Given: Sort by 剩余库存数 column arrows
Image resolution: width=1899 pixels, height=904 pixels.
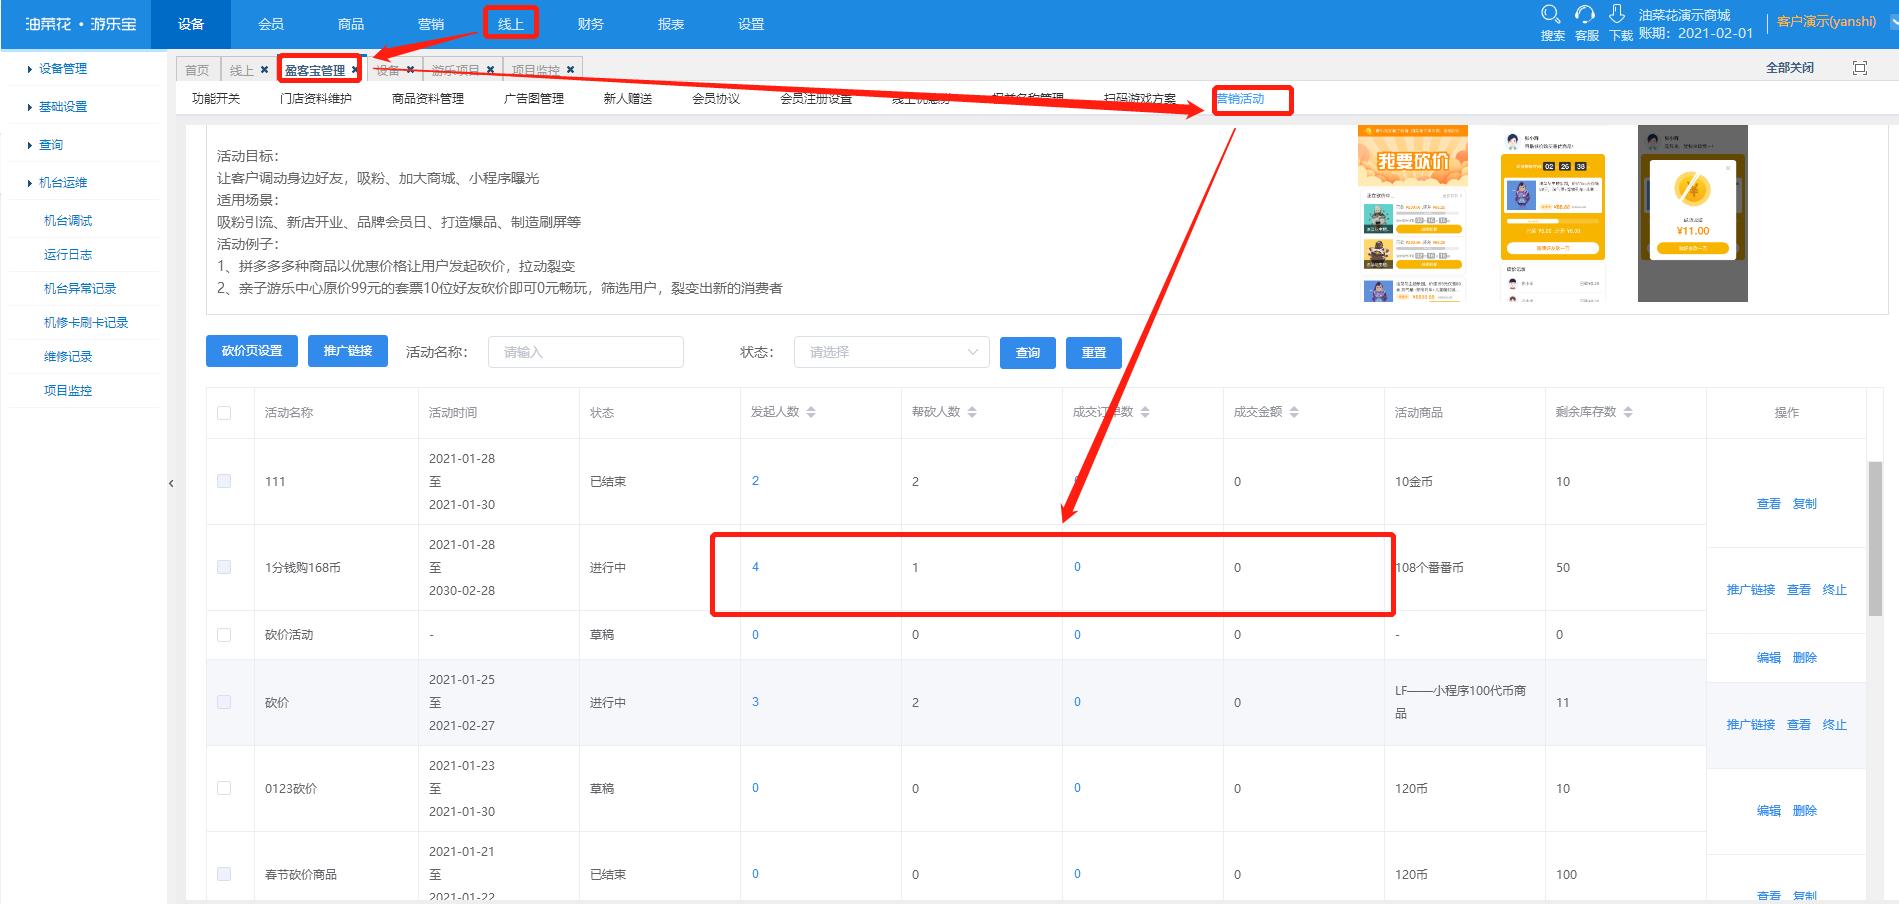Looking at the screenshot, I should click(x=1628, y=412).
